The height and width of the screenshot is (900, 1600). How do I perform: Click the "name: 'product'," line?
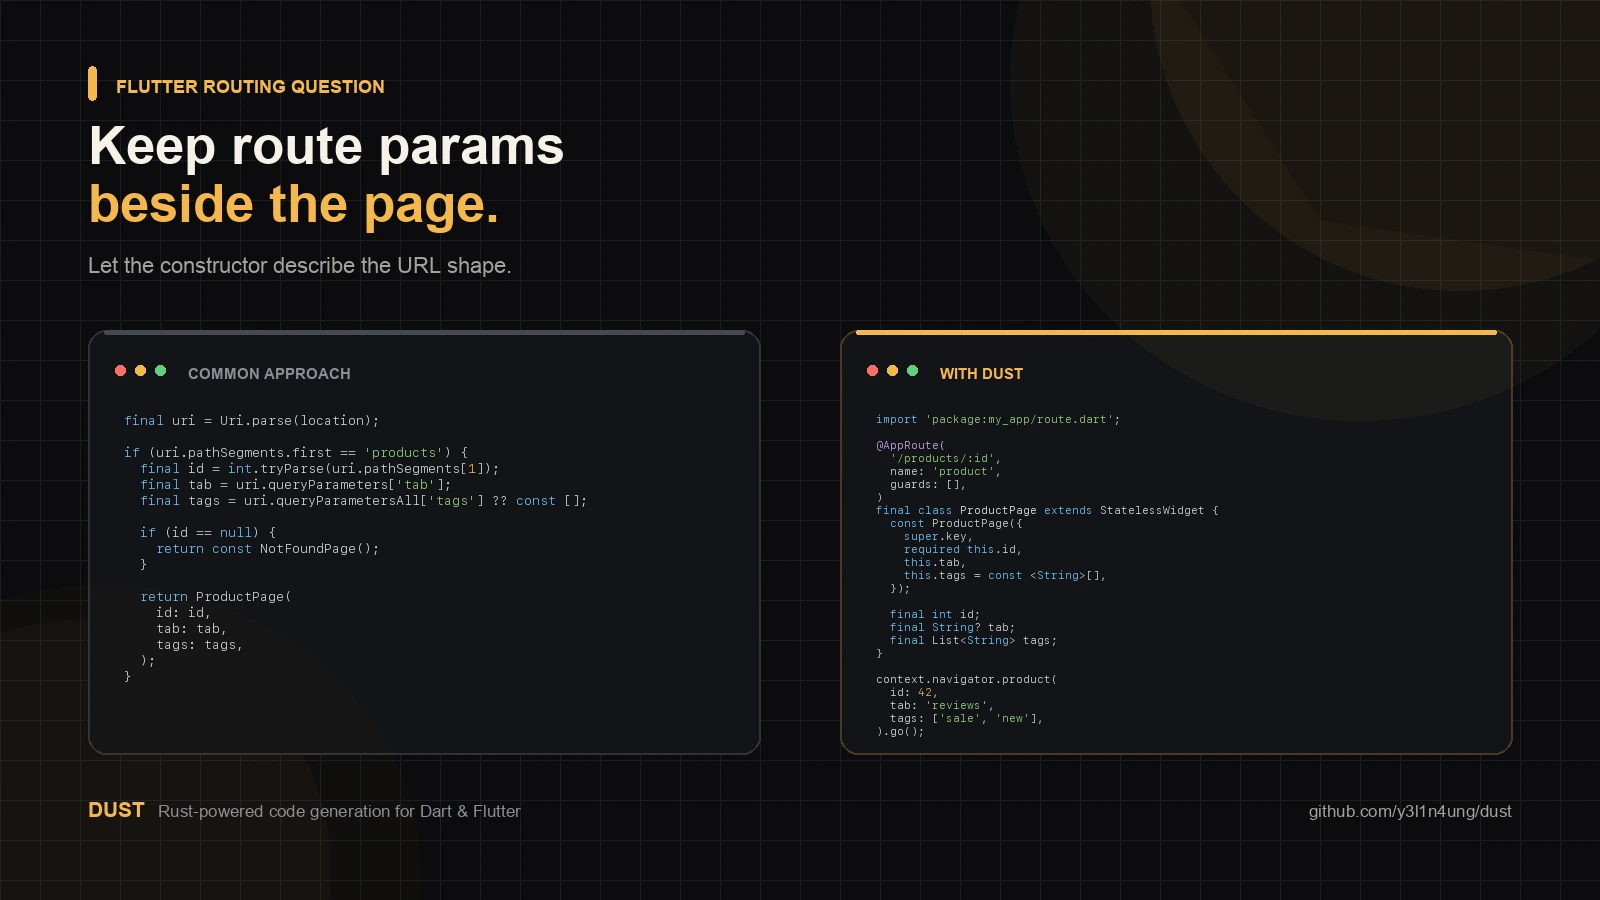click(945, 472)
